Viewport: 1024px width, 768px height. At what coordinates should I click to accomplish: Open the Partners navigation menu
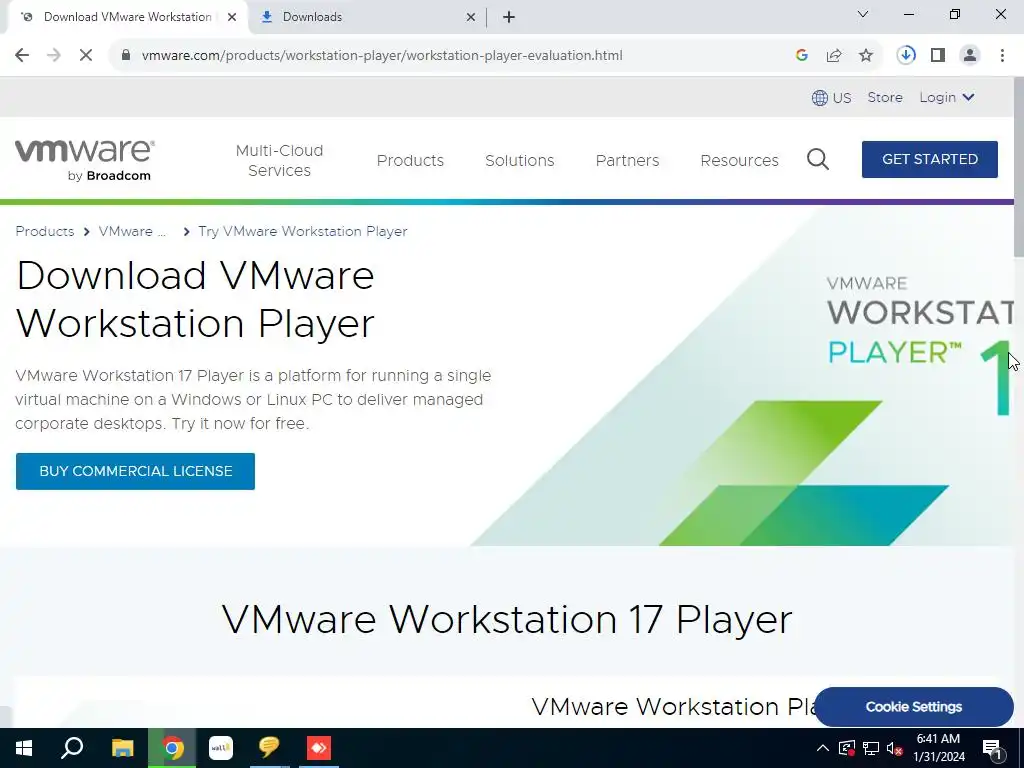point(627,160)
